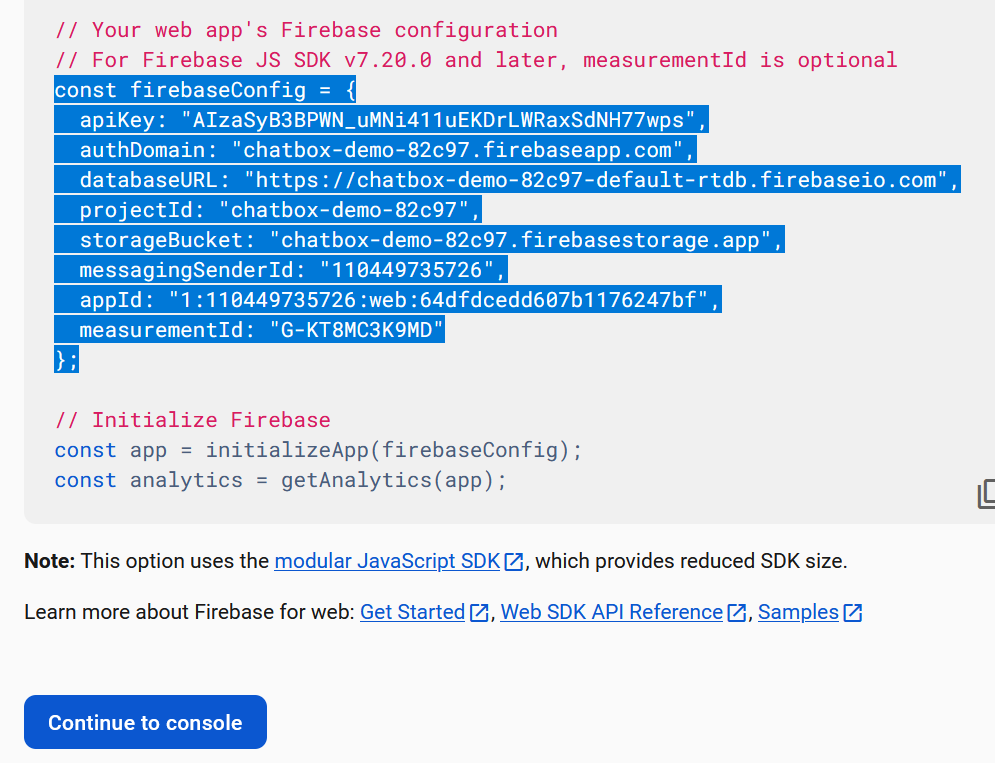This screenshot has height=763, width=995.
Task: Copy the code snippet with the copy icon
Action: pyautogui.click(x=985, y=494)
